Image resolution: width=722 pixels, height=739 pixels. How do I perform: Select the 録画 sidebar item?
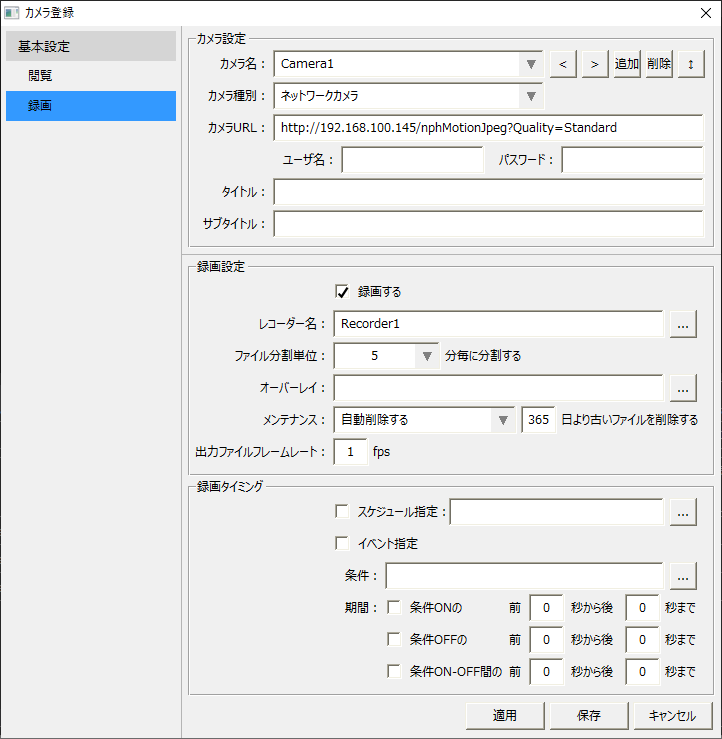tap(91, 106)
